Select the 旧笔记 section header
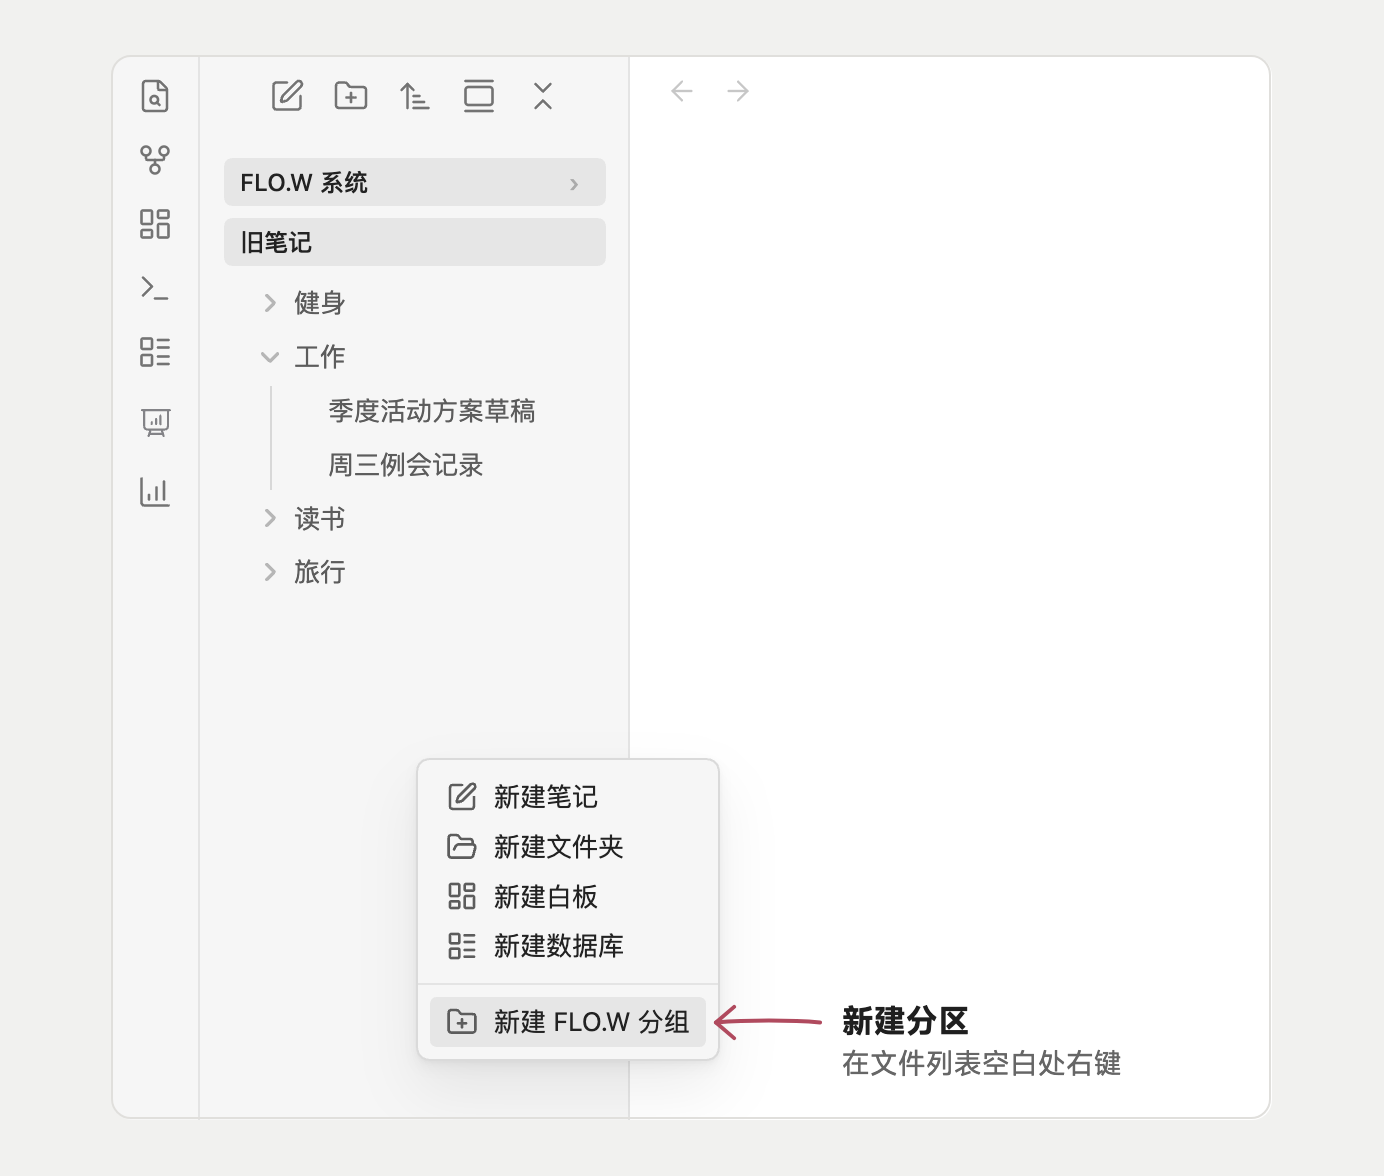The width and height of the screenshot is (1384, 1176). [415, 242]
